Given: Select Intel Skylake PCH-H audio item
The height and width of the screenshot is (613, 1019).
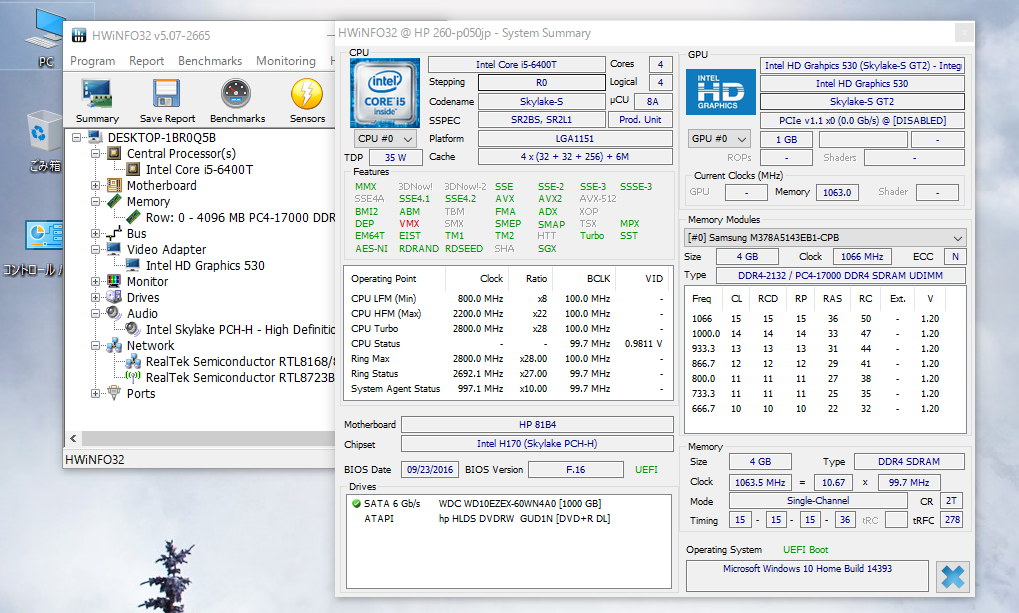Looking at the screenshot, I should click(x=240, y=330).
